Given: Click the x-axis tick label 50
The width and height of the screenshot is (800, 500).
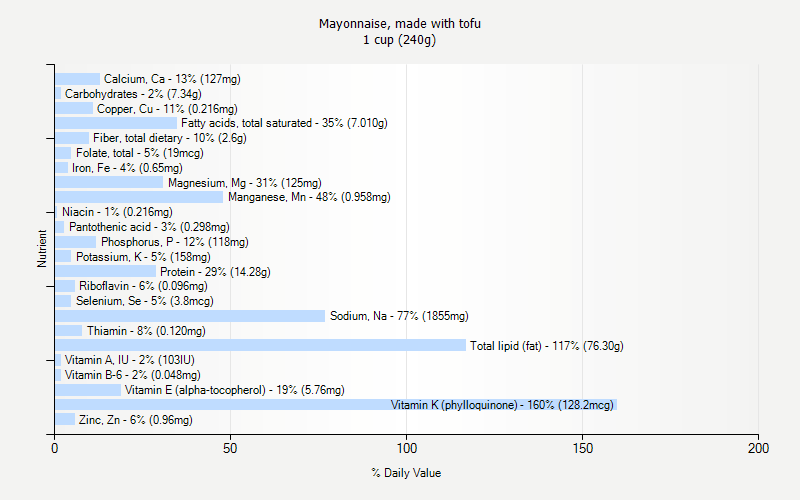Looking at the screenshot, I should coord(230,448).
